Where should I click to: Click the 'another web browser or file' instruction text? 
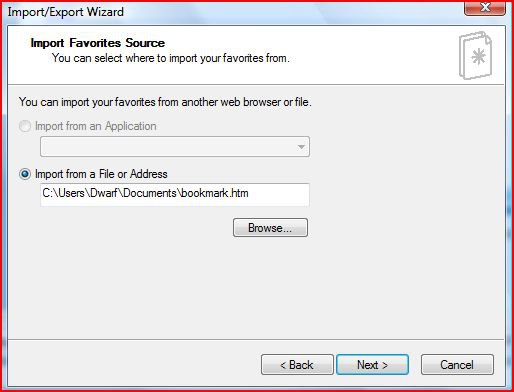pyautogui.click(x=246, y=102)
